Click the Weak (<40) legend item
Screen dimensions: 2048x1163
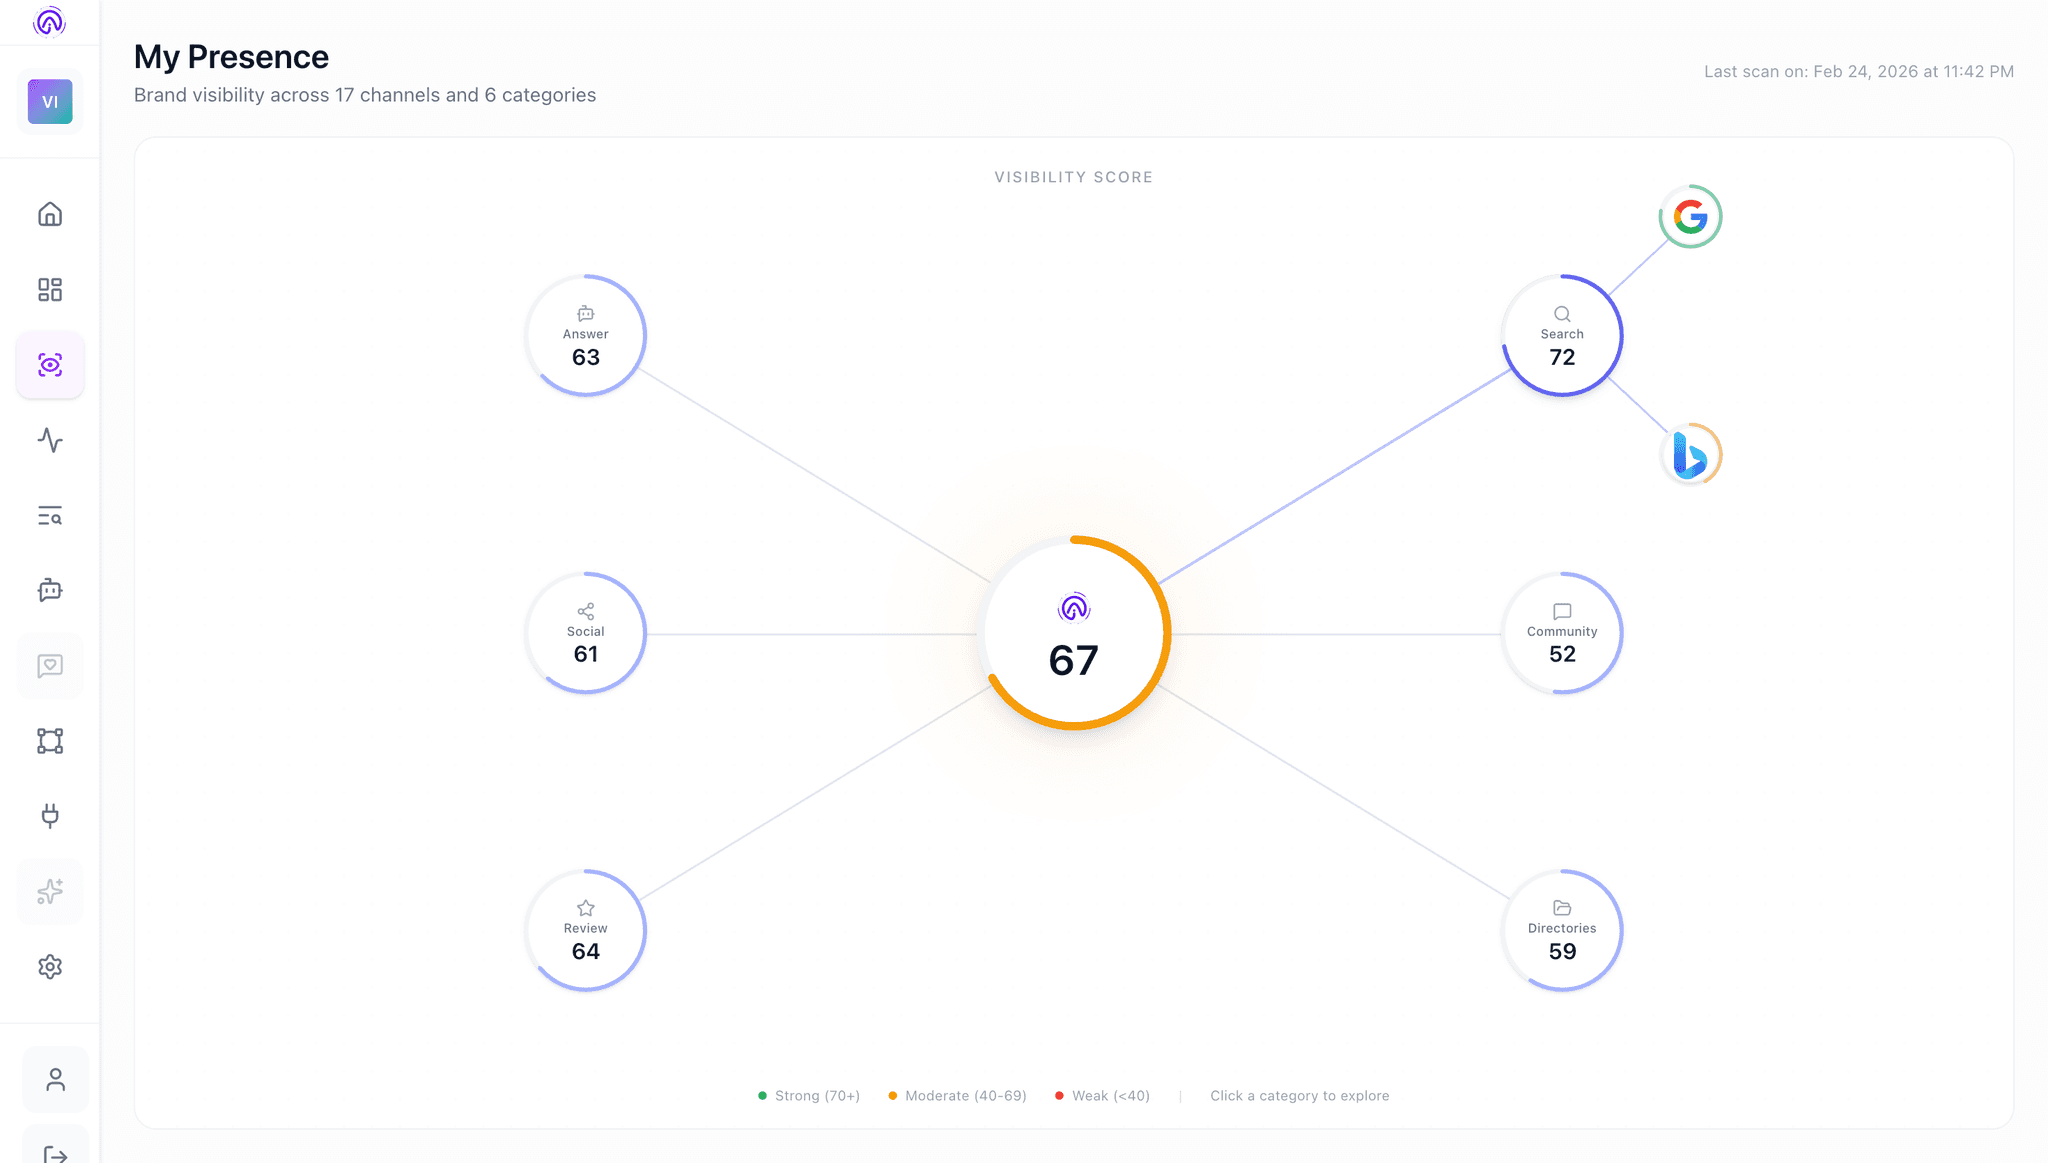1102,1096
